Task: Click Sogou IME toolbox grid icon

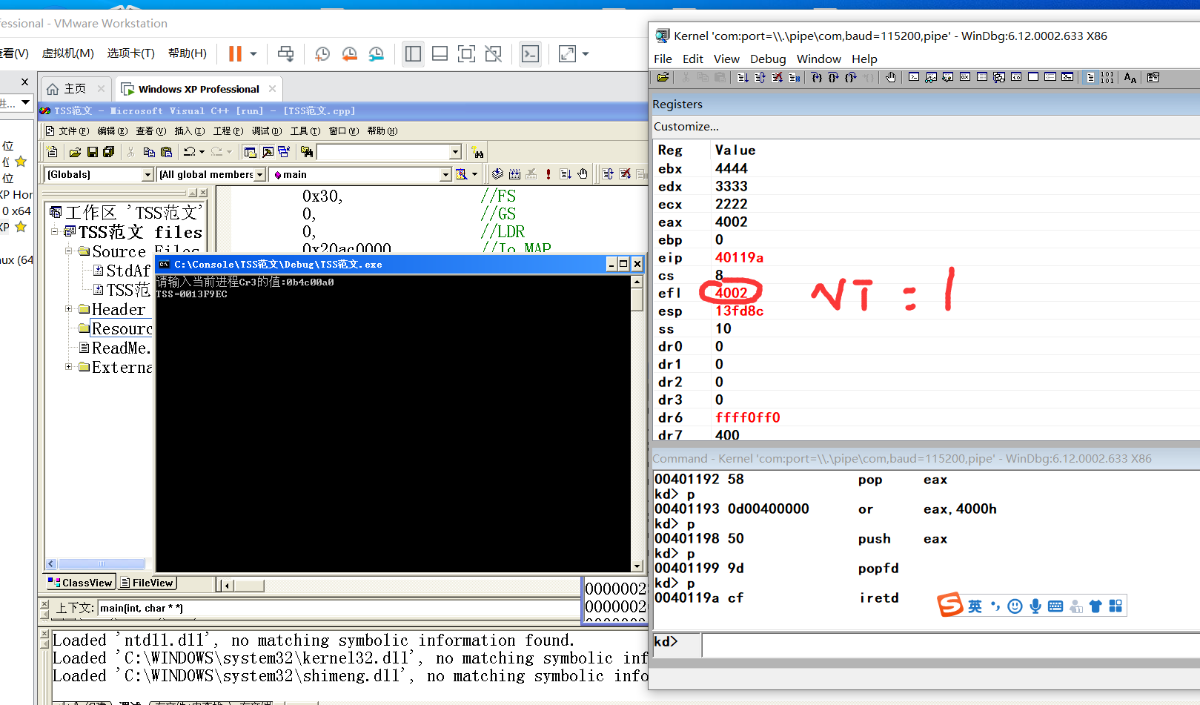Action: pos(1116,606)
